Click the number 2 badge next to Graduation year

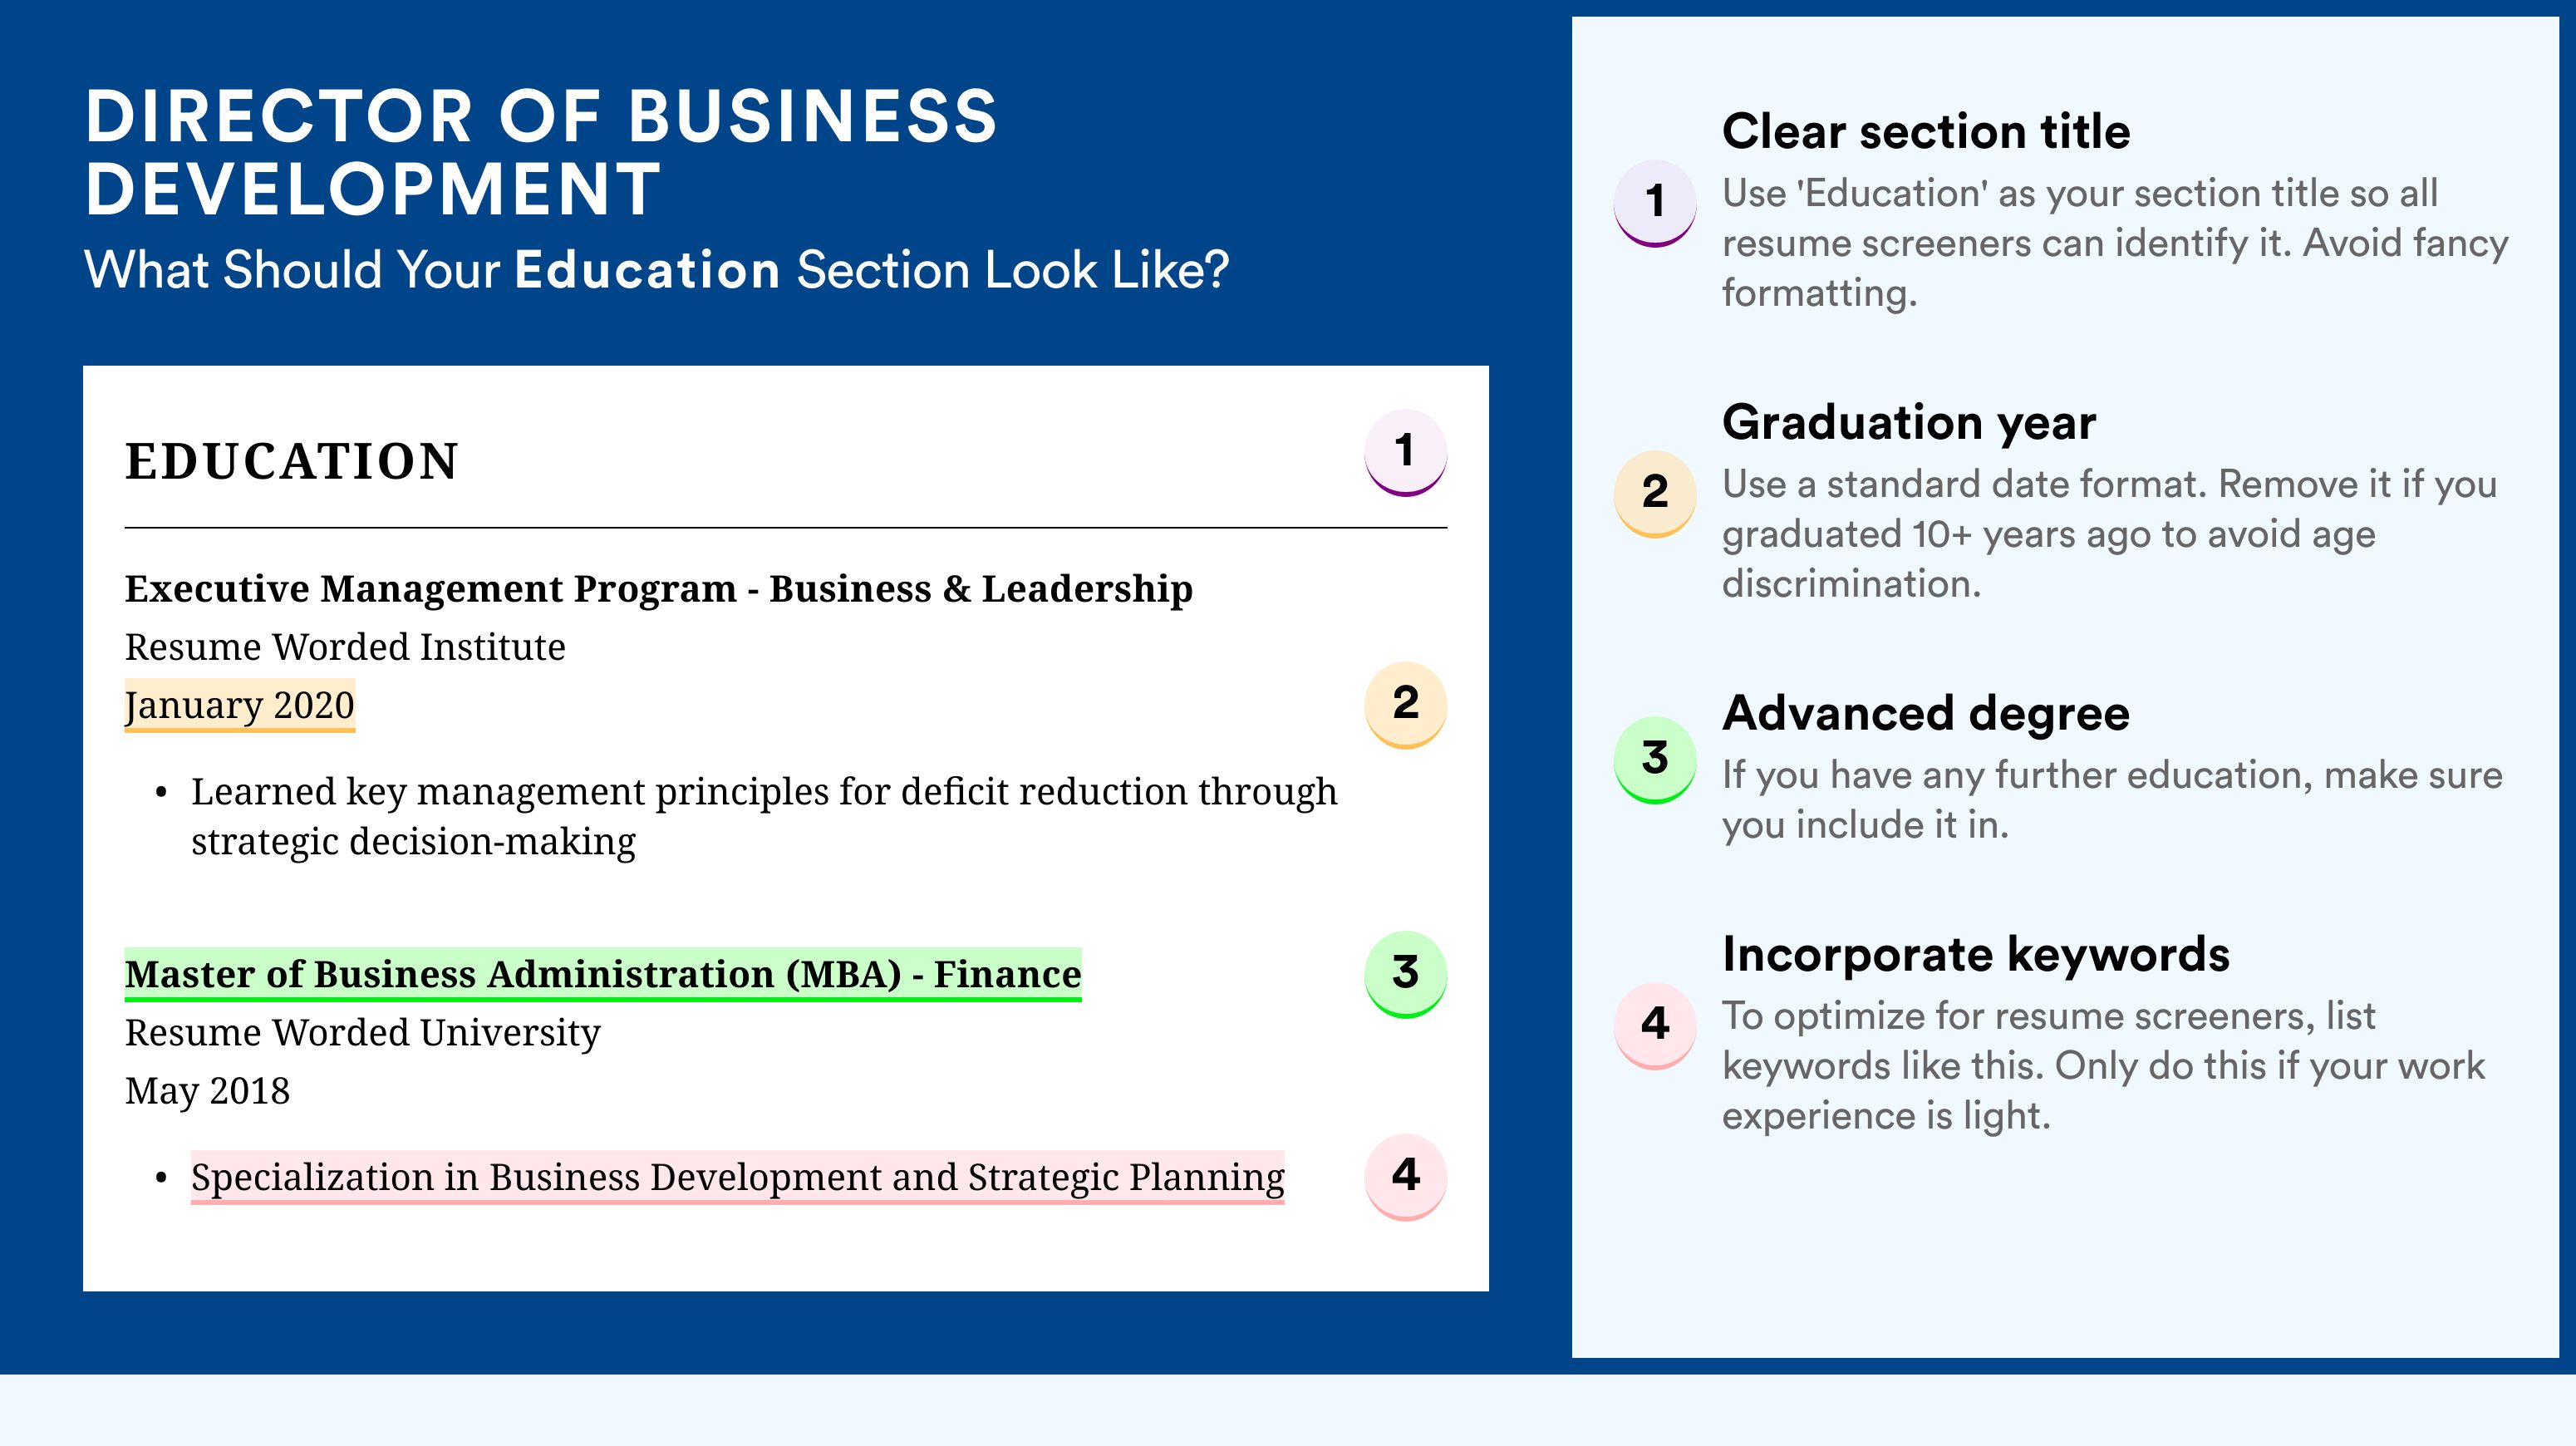[1654, 494]
